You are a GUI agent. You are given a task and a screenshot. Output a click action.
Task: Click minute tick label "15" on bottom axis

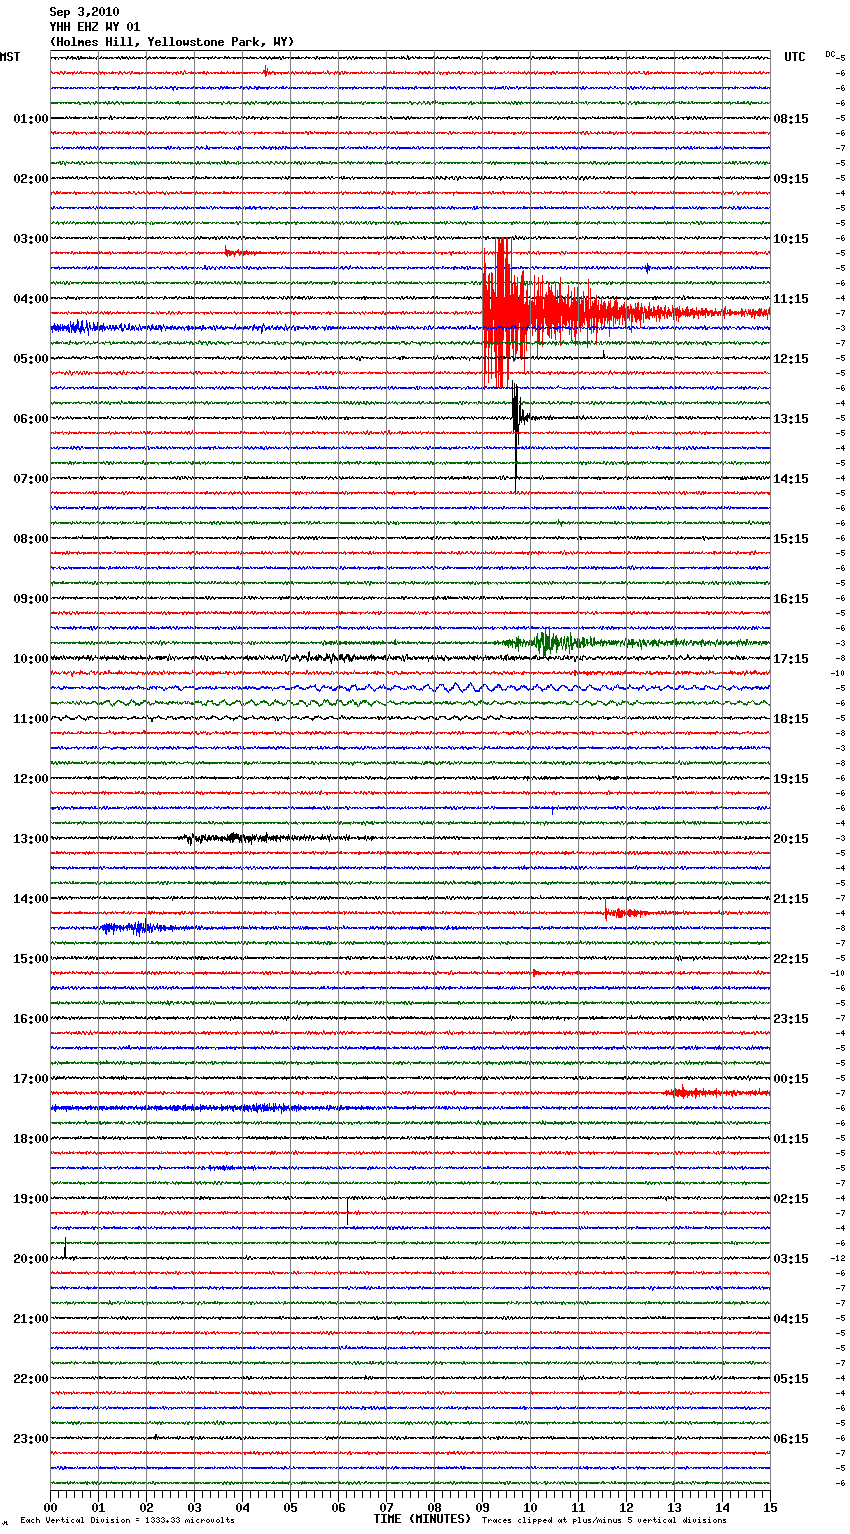pos(770,1507)
